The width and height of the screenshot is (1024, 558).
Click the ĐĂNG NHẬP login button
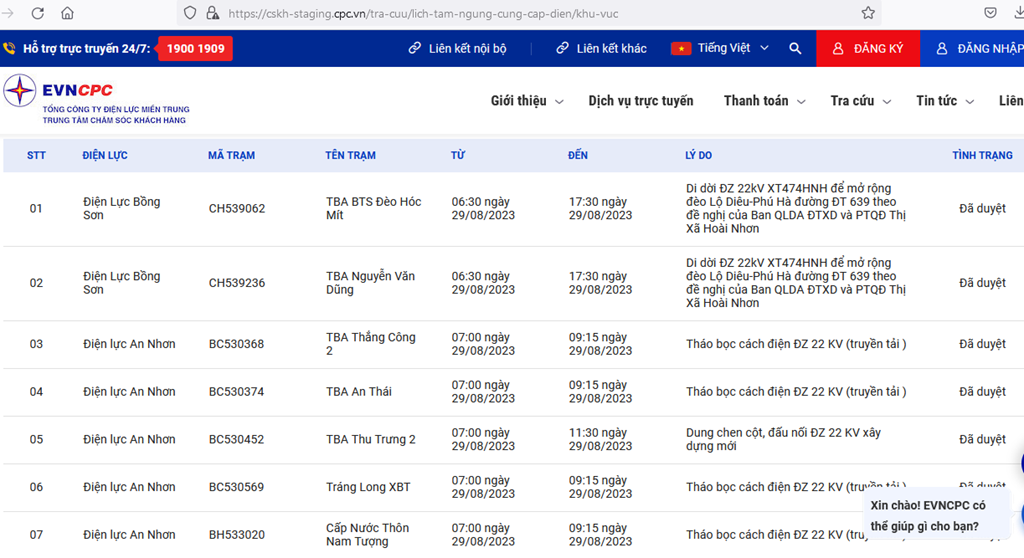coord(972,48)
